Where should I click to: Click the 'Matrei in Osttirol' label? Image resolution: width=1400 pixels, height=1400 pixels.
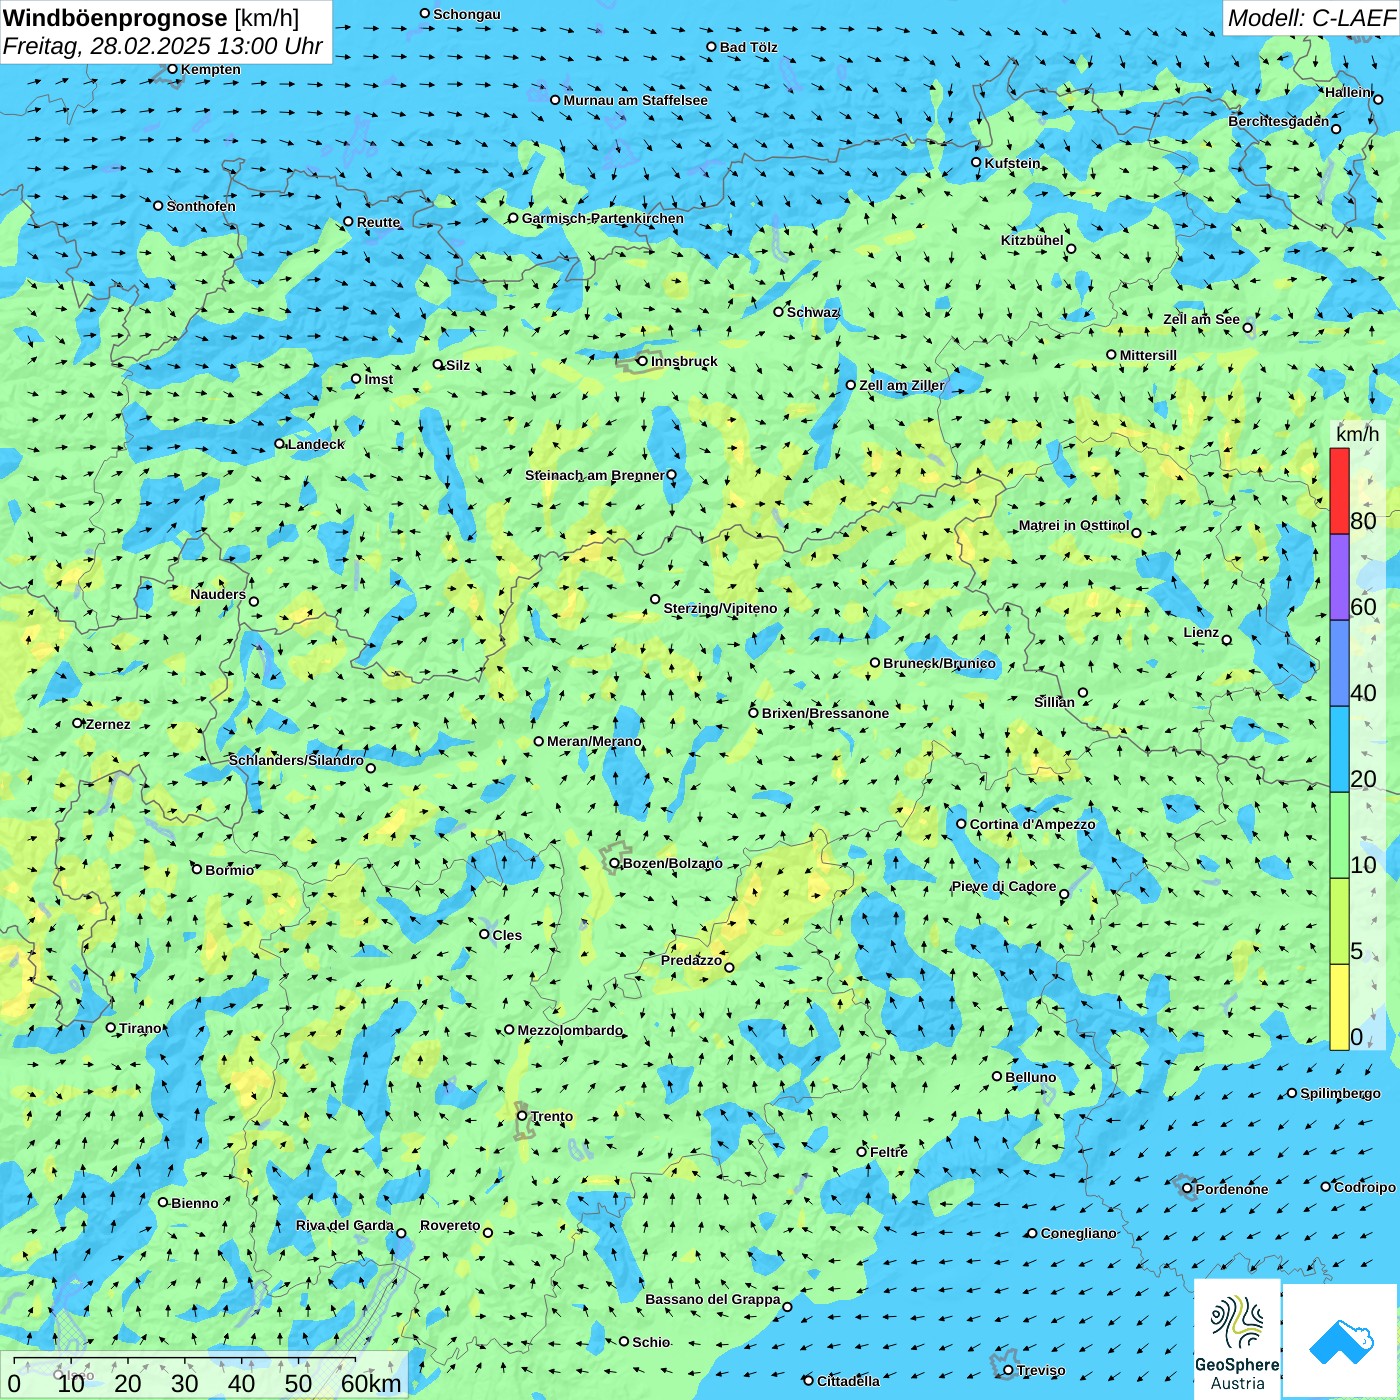[1074, 525]
